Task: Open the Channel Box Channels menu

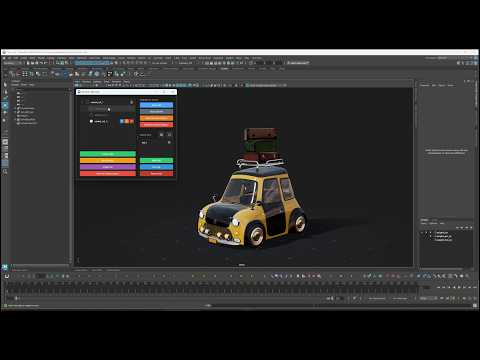Action: pyautogui.click(x=425, y=85)
